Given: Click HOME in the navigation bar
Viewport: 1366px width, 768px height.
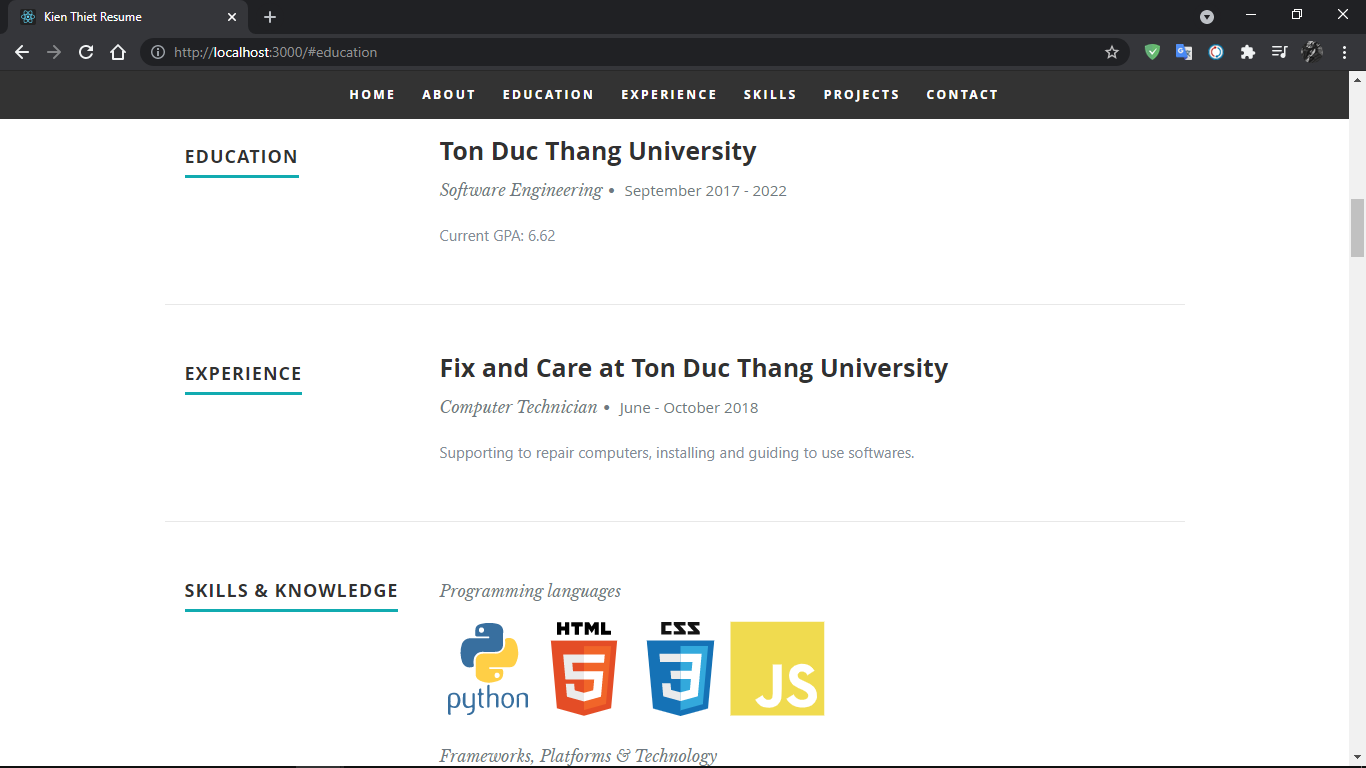Looking at the screenshot, I should point(372,94).
